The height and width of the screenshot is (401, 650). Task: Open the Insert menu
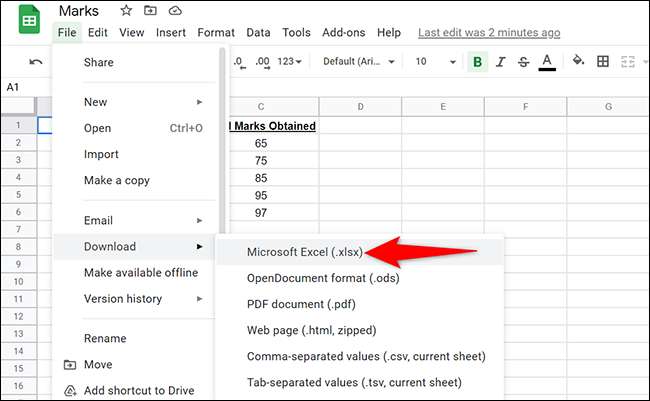(171, 32)
